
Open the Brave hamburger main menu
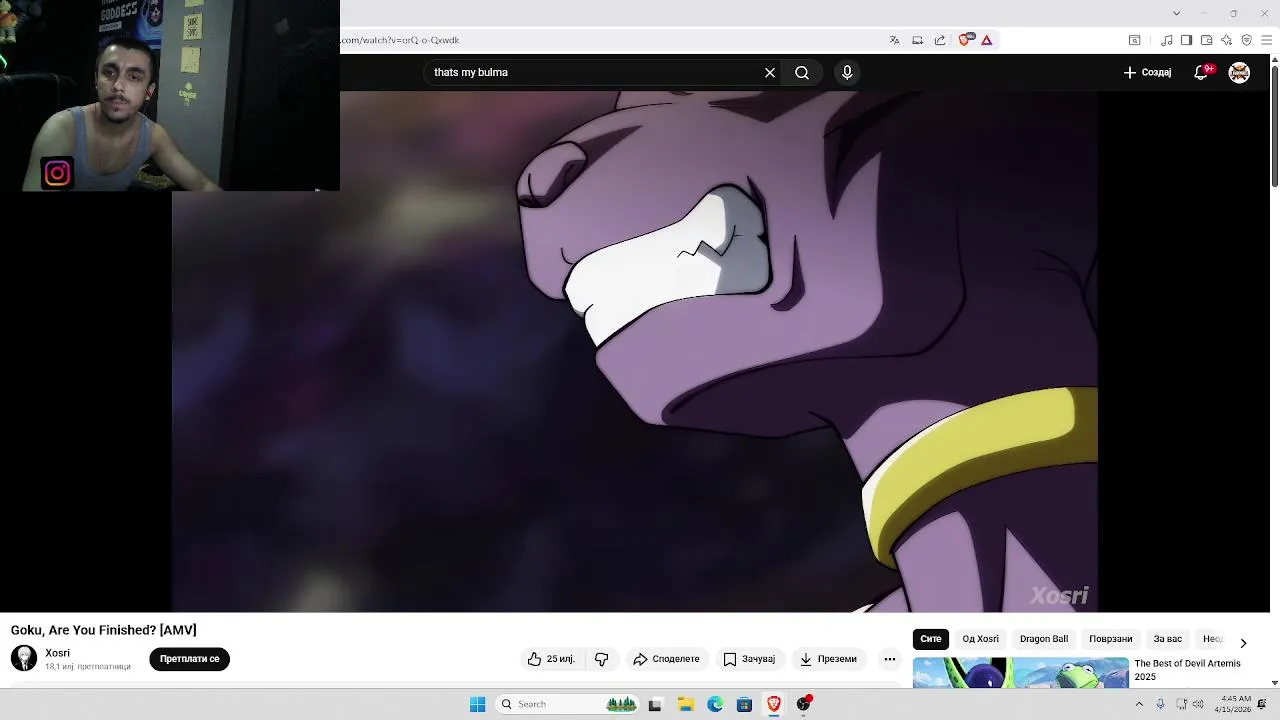point(1266,40)
